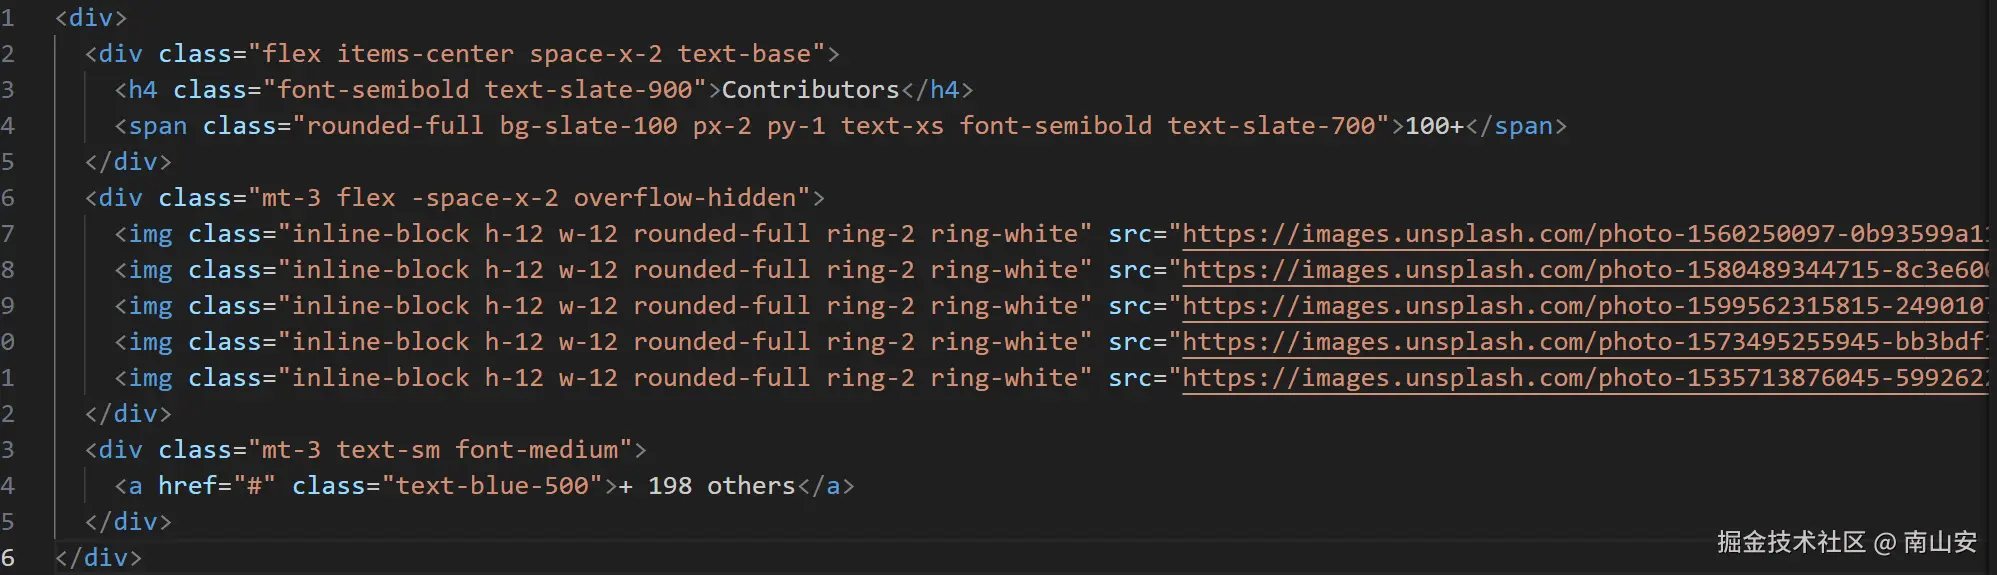
Task: Click the "Contributors" heading text
Action: pos(810,90)
